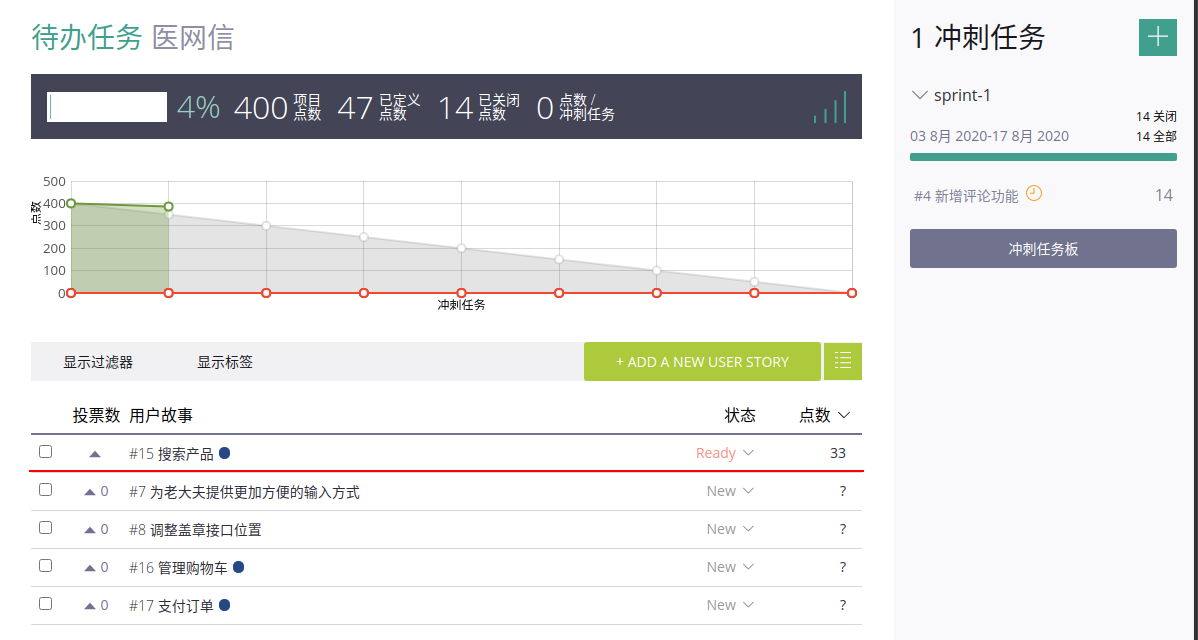The width and height of the screenshot is (1198, 640).
Task: Click the vote arrow for #16 管理购物车
Action: (x=90, y=568)
